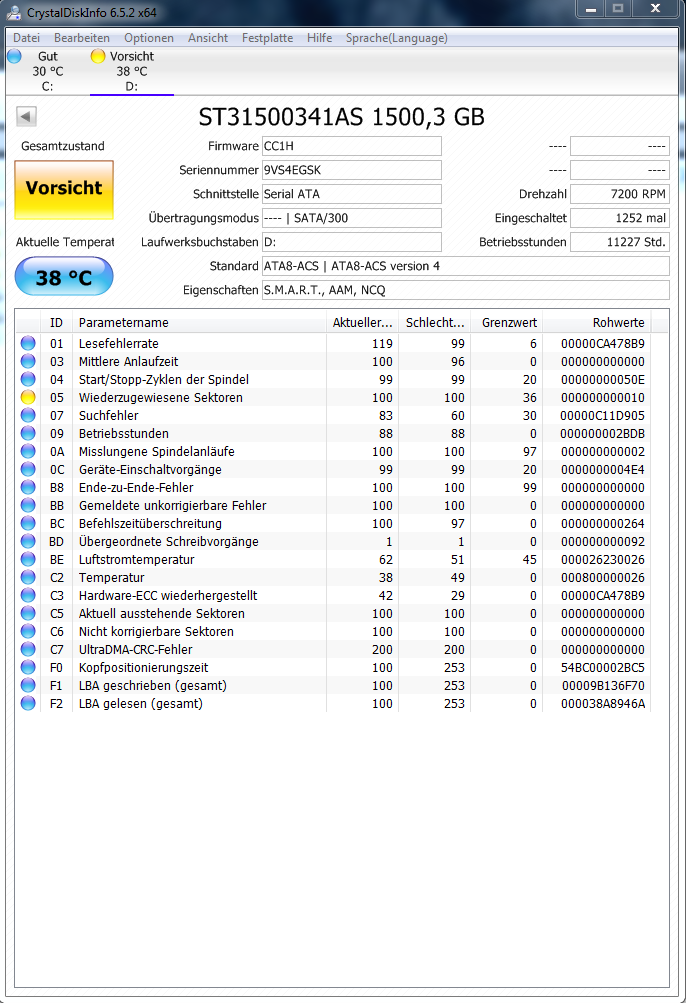Image resolution: width=686 pixels, height=1003 pixels.
Task: Open the Festplatte menu
Action: pos(267,38)
